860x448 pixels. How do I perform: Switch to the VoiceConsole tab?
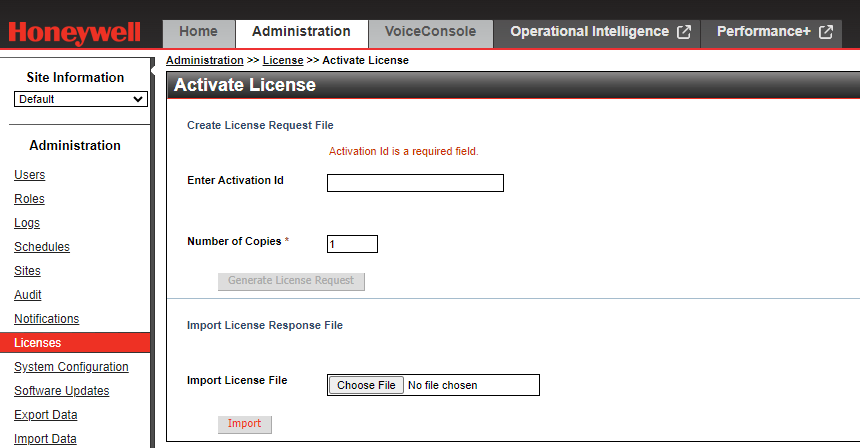(430, 32)
